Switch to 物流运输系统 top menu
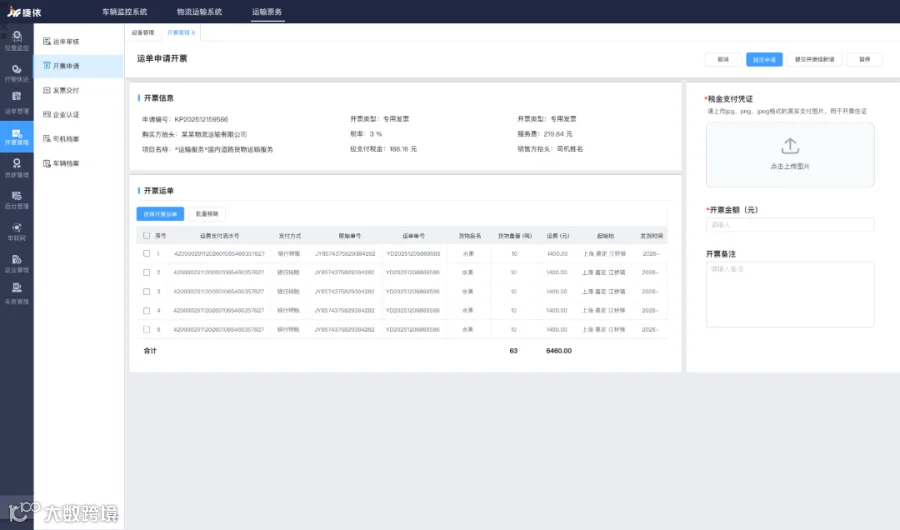The image size is (900, 530). point(199,11)
